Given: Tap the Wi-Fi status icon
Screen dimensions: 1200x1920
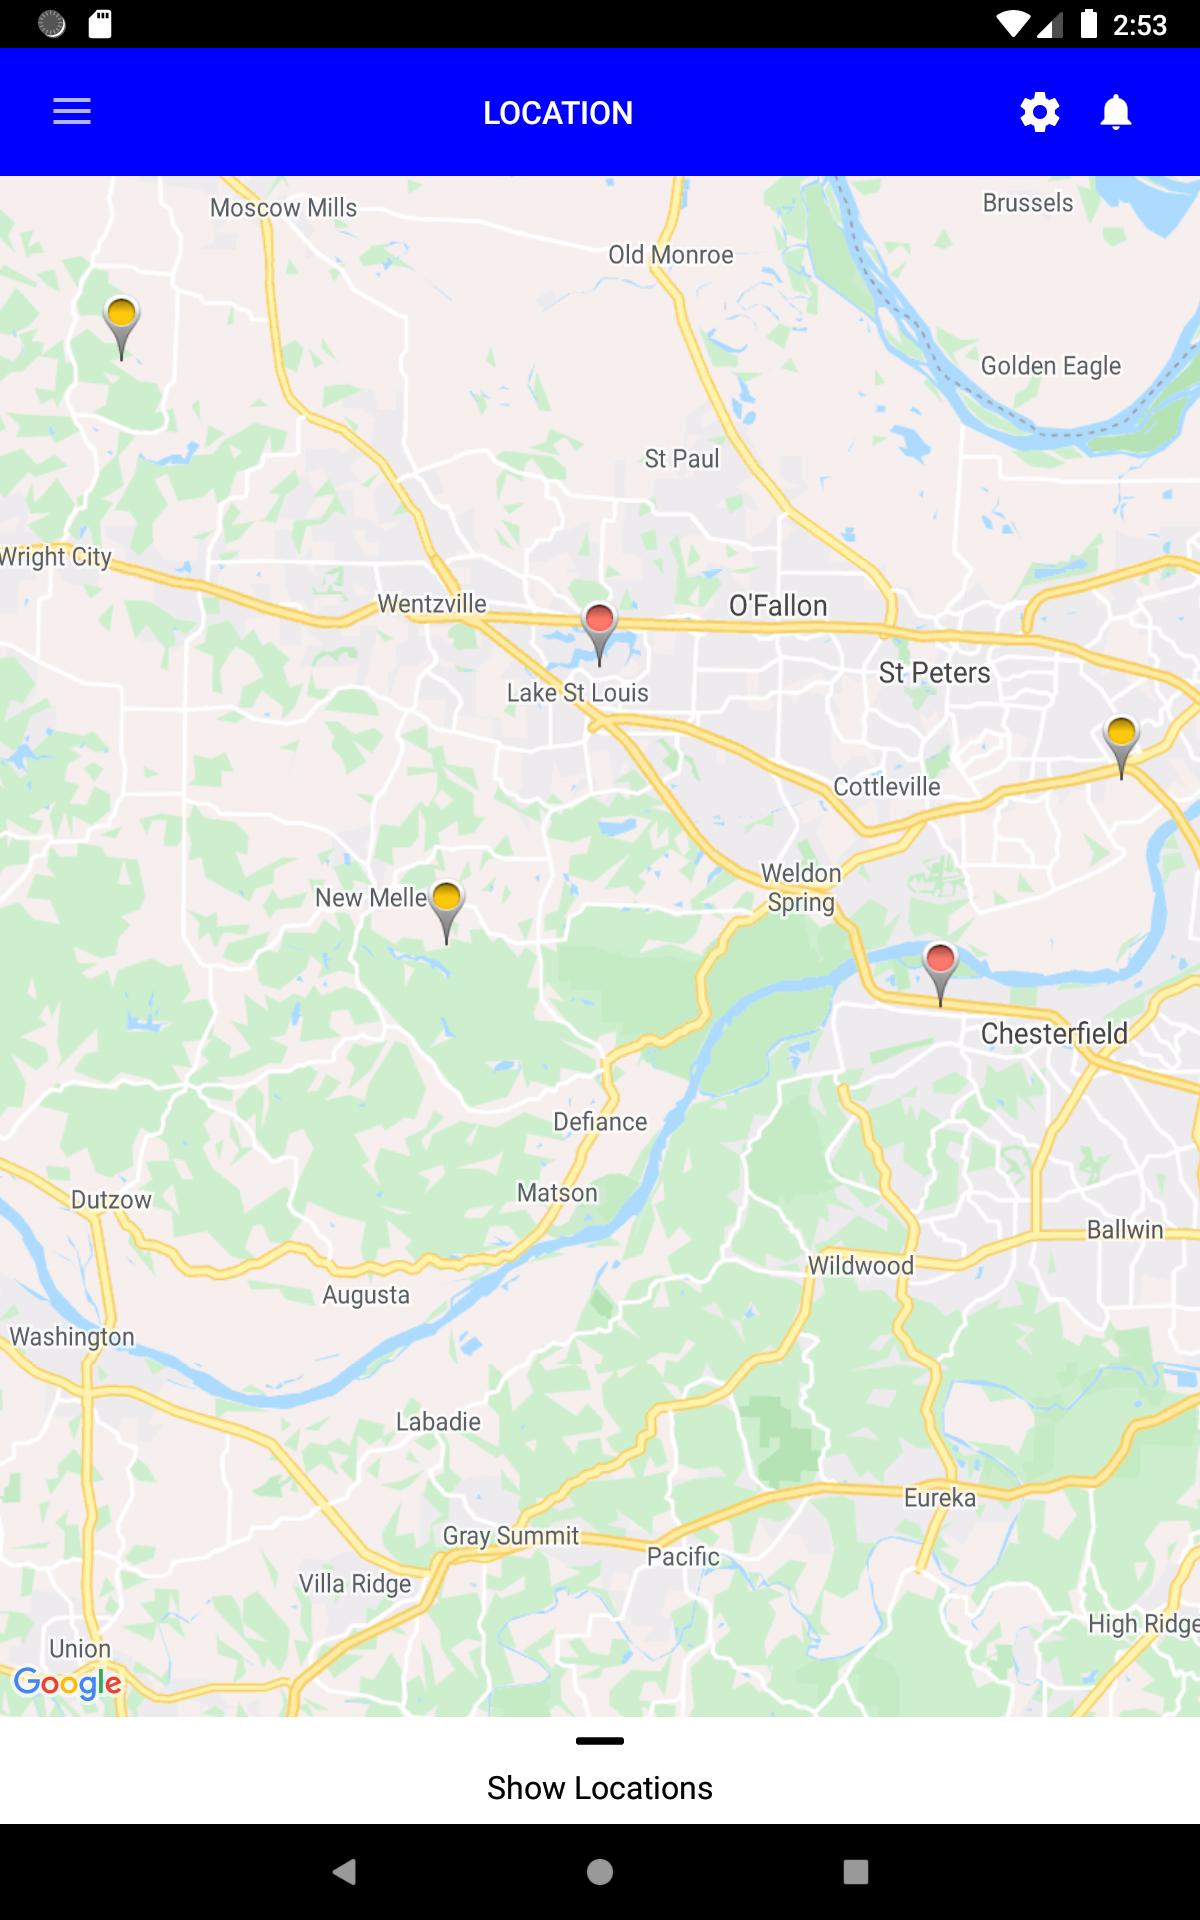Looking at the screenshot, I should click(1014, 24).
